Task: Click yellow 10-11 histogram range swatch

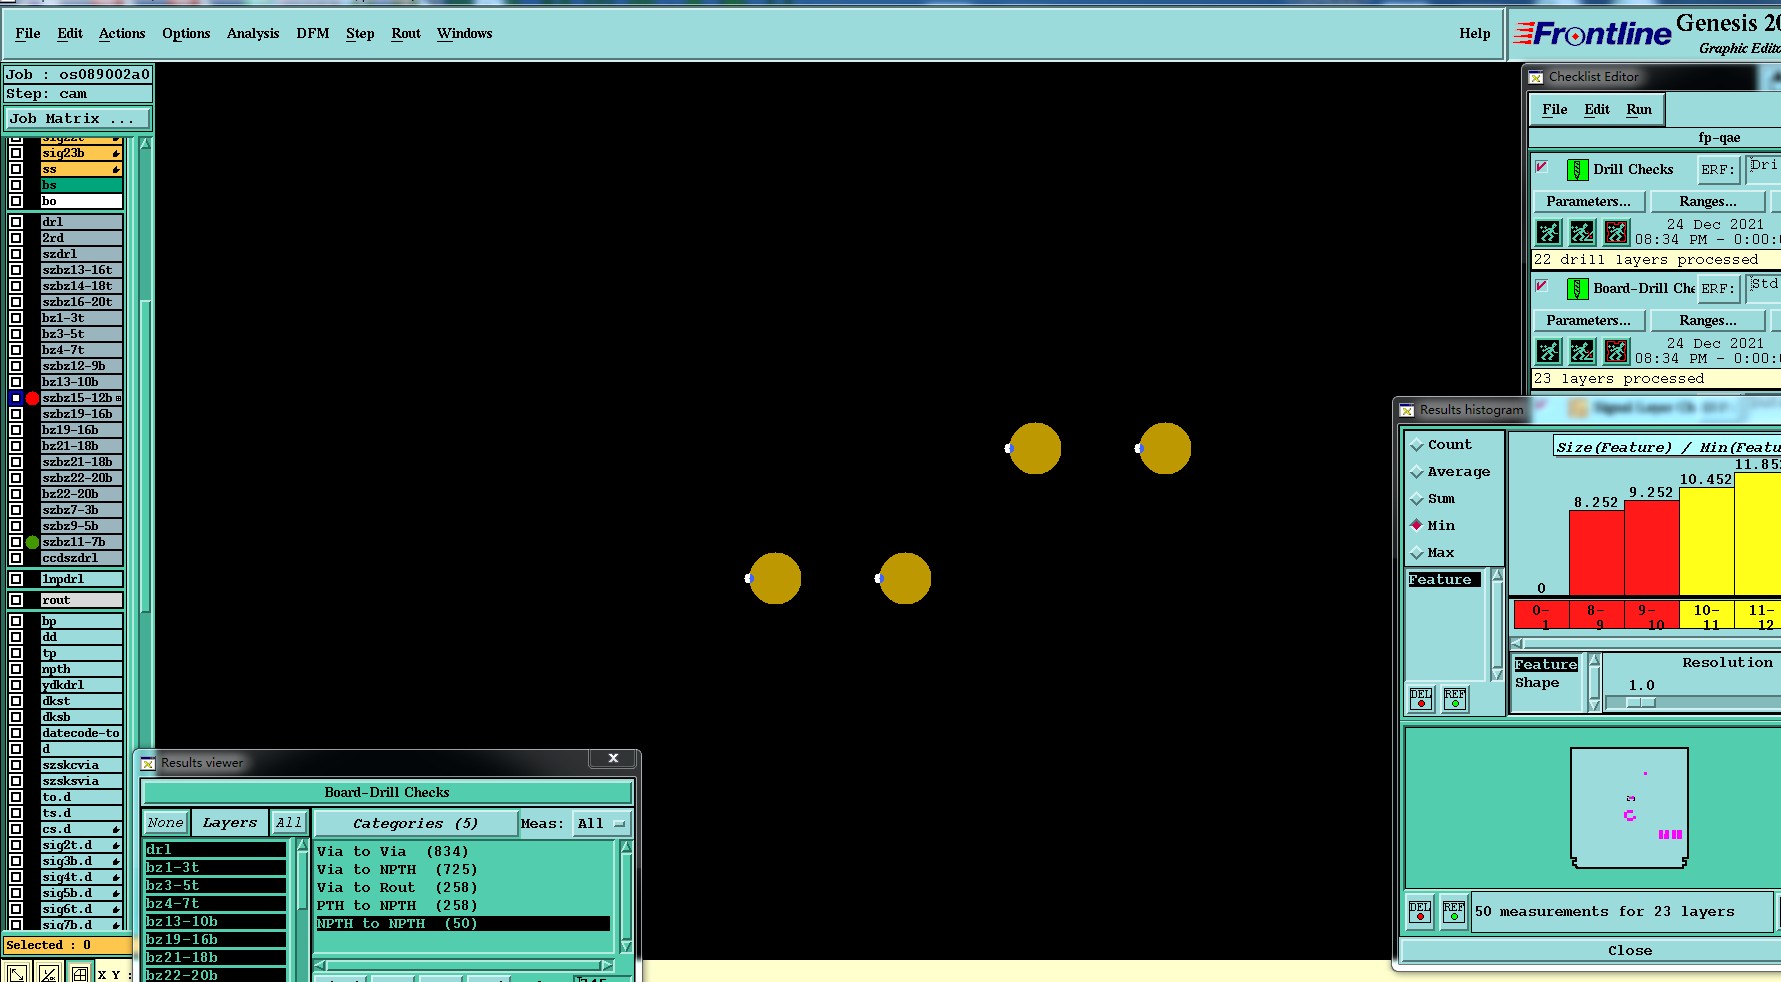Action: tap(1707, 615)
